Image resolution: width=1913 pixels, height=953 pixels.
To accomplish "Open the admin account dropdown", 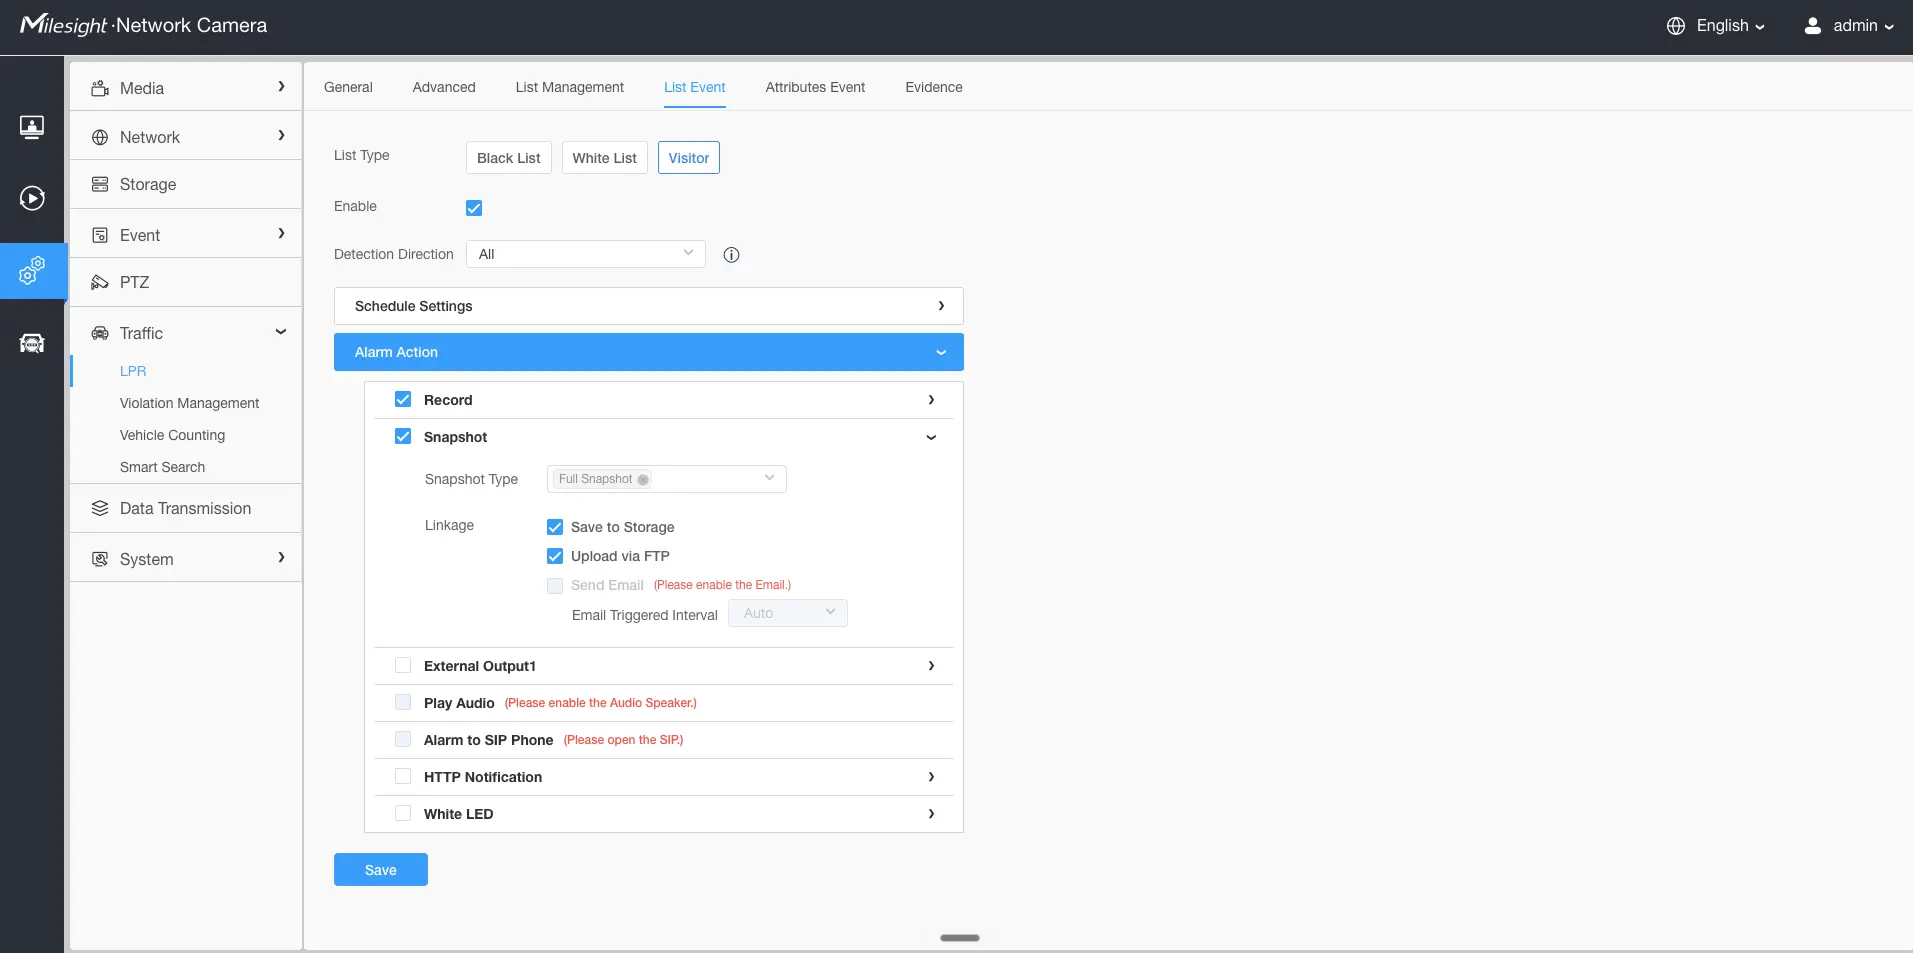I will click(x=1863, y=26).
